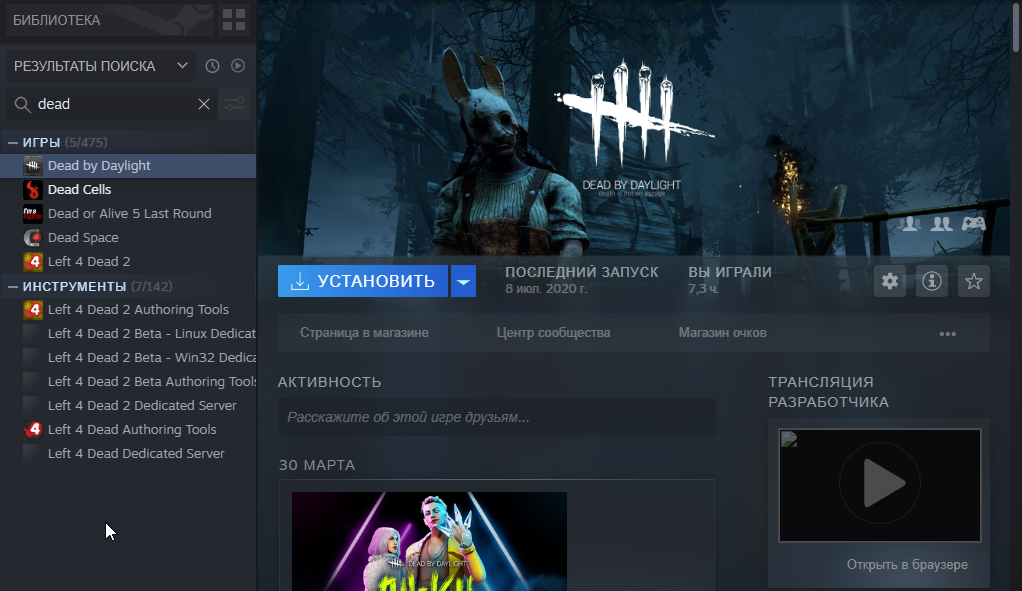Open Страница в магазине tab
The image size is (1022, 591).
click(364, 332)
